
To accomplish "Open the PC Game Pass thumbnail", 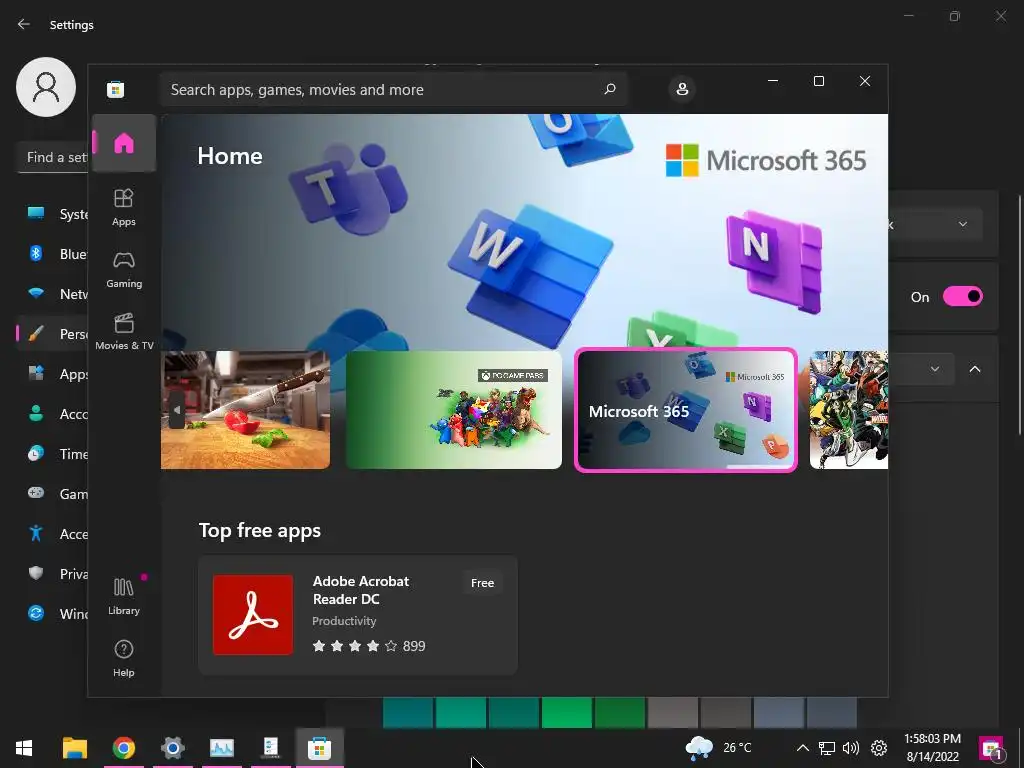I will (x=454, y=409).
